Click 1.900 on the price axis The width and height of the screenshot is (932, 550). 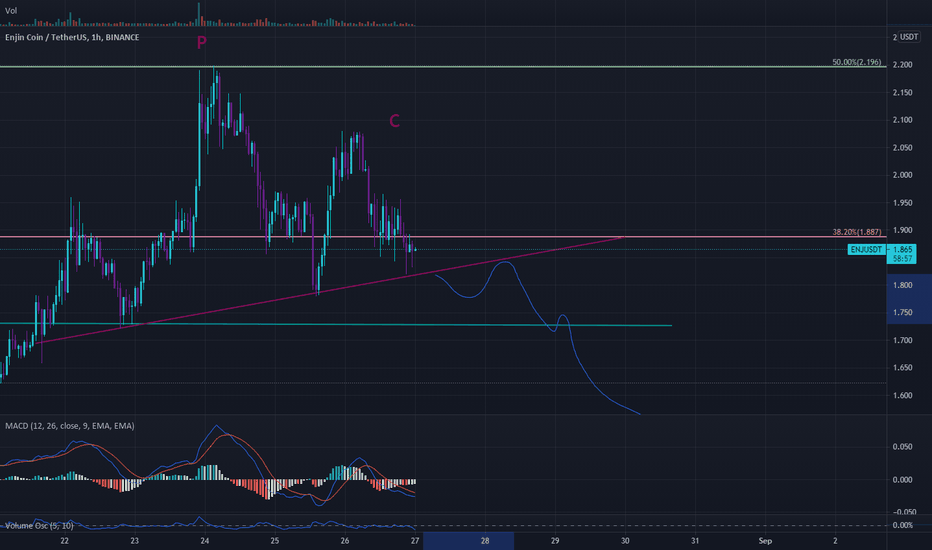(902, 231)
